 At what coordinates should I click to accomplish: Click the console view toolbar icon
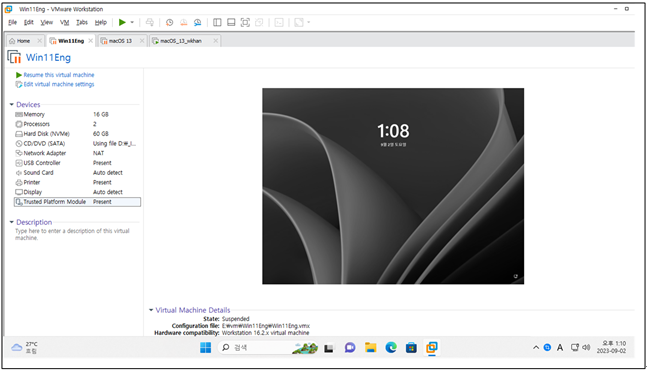tap(279, 22)
